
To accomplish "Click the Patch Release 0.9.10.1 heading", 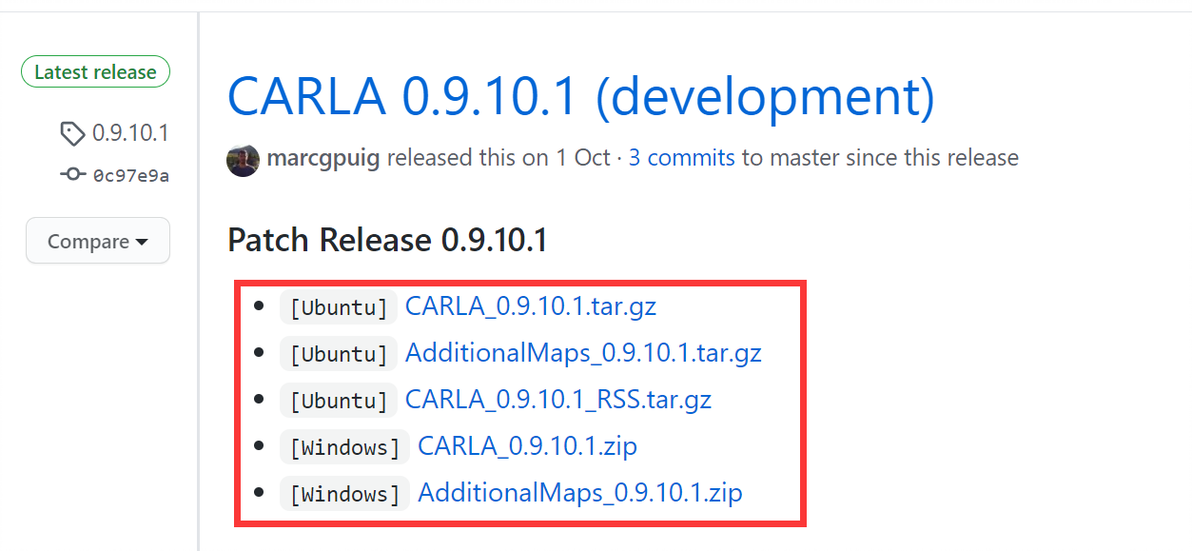I will coord(387,240).
